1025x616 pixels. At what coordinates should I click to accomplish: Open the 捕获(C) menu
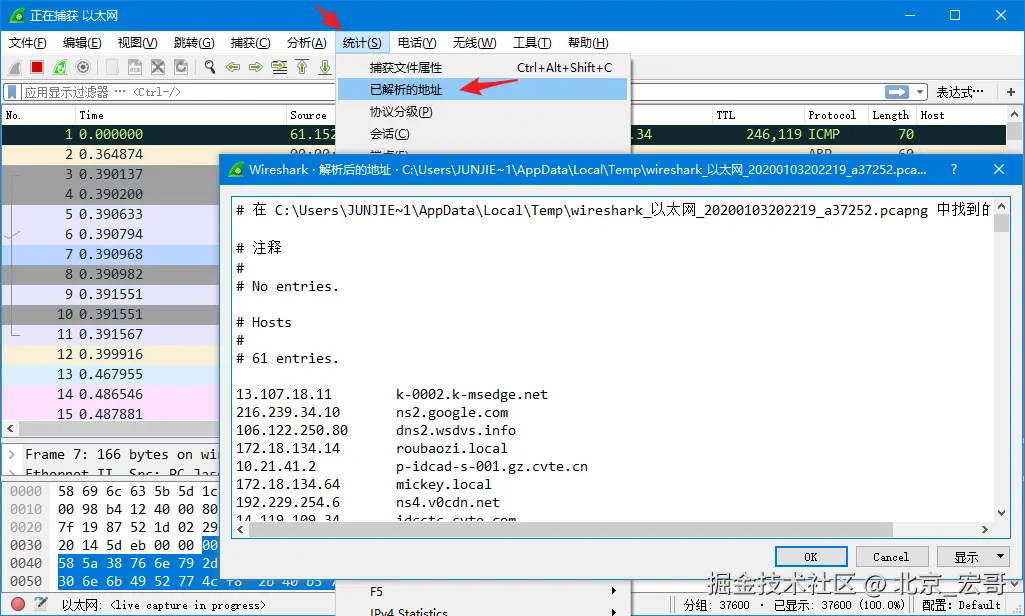(x=250, y=43)
